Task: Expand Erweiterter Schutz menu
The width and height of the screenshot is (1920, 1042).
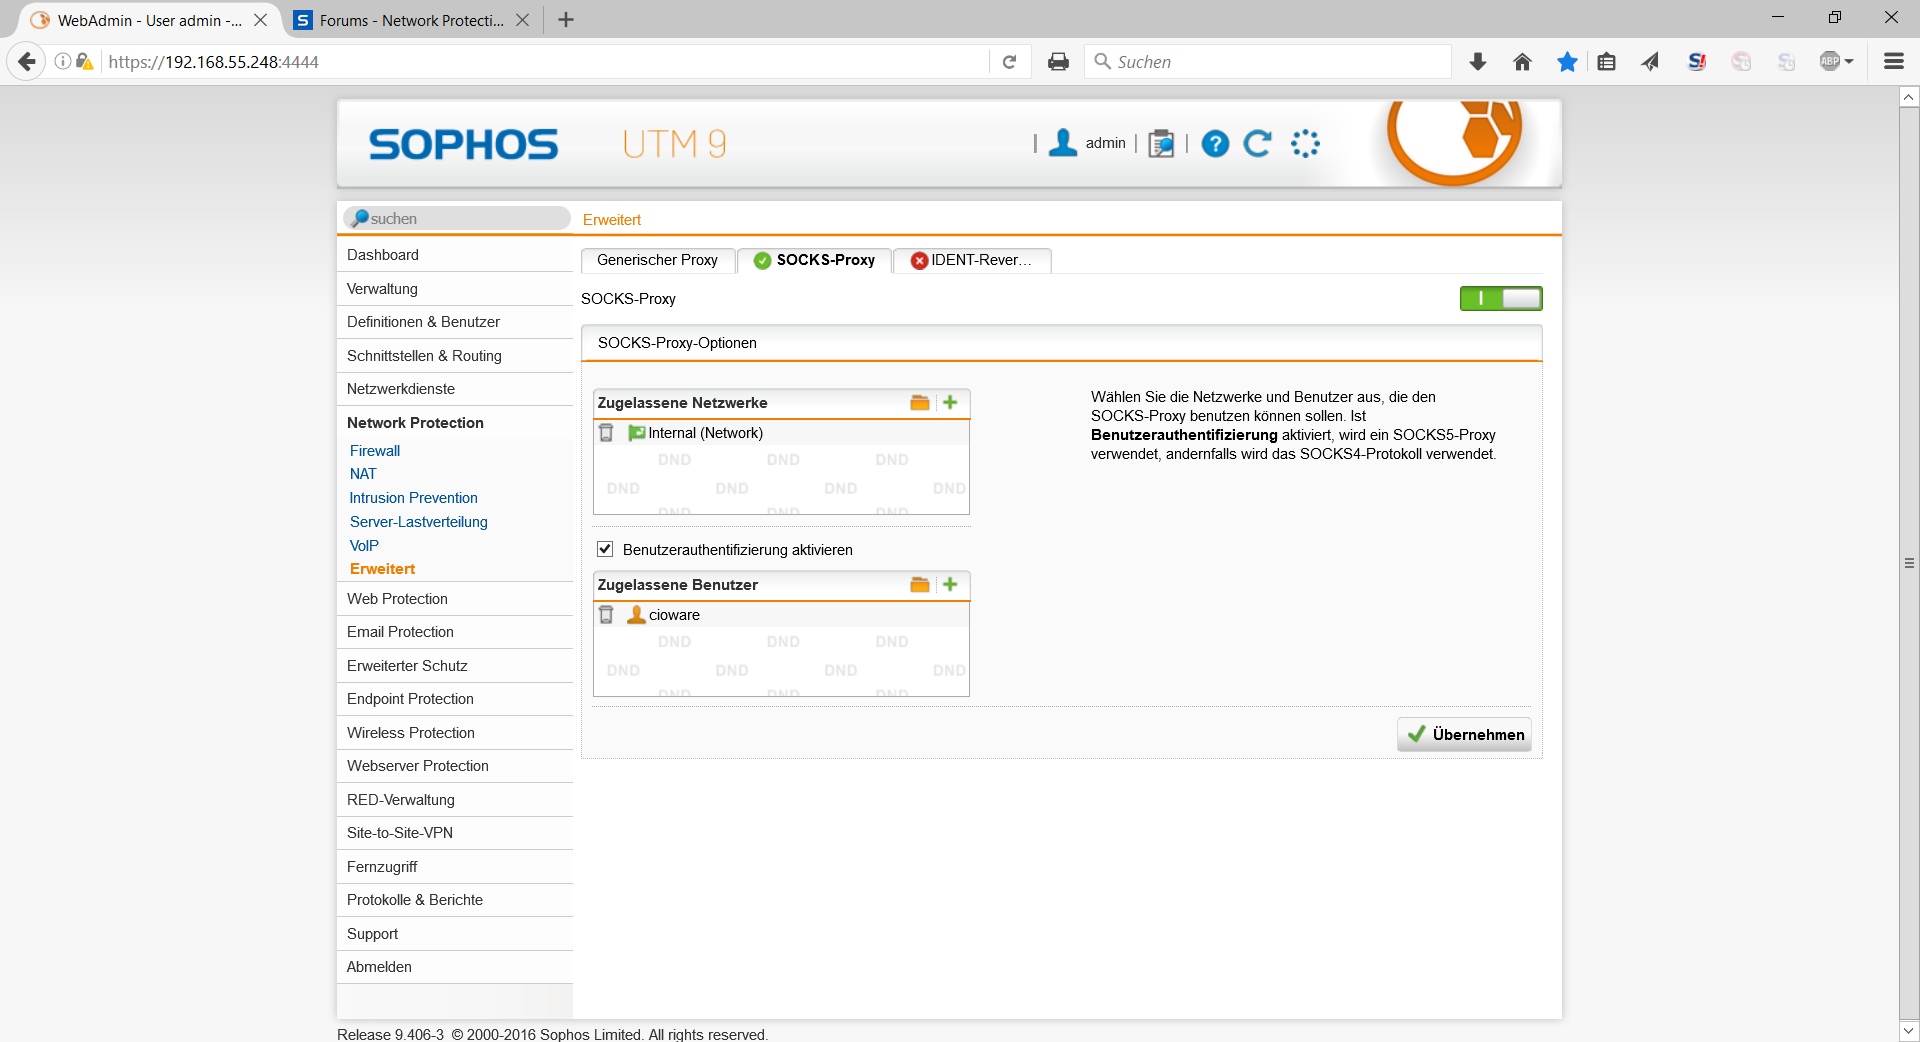Action: [455, 666]
